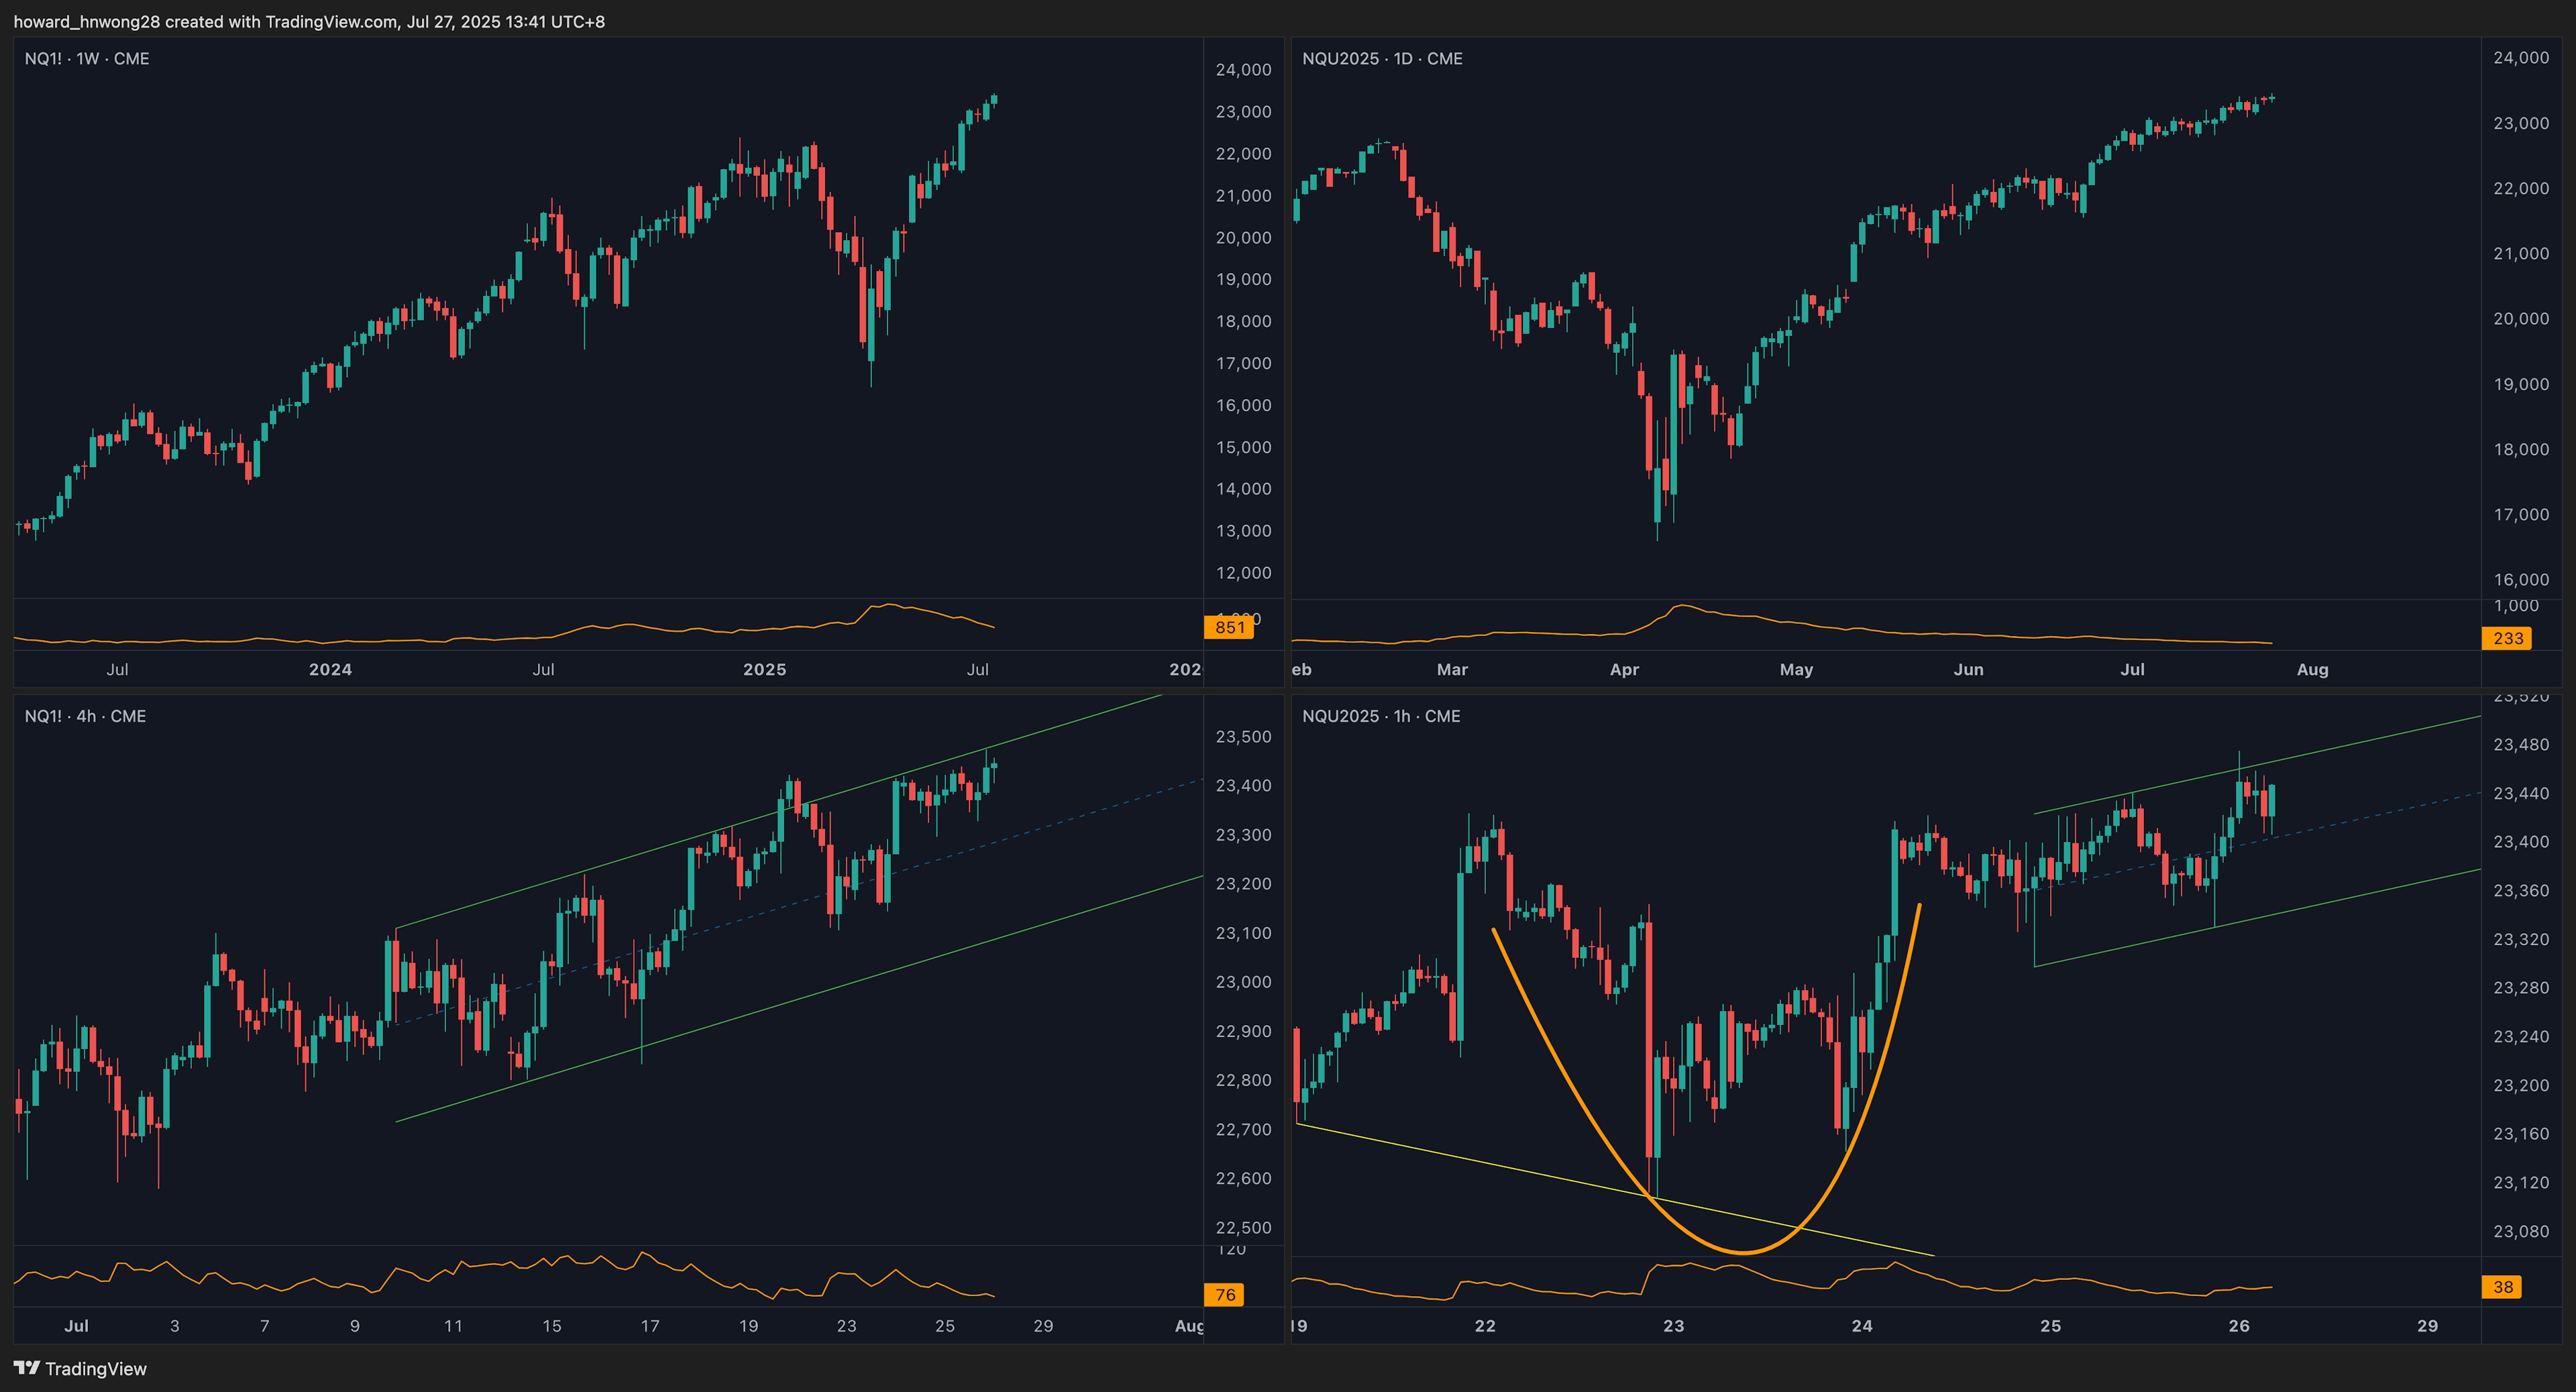Click the 2025 year label on weekly time axis
The height and width of the screenshot is (1392, 2576).
click(x=764, y=670)
